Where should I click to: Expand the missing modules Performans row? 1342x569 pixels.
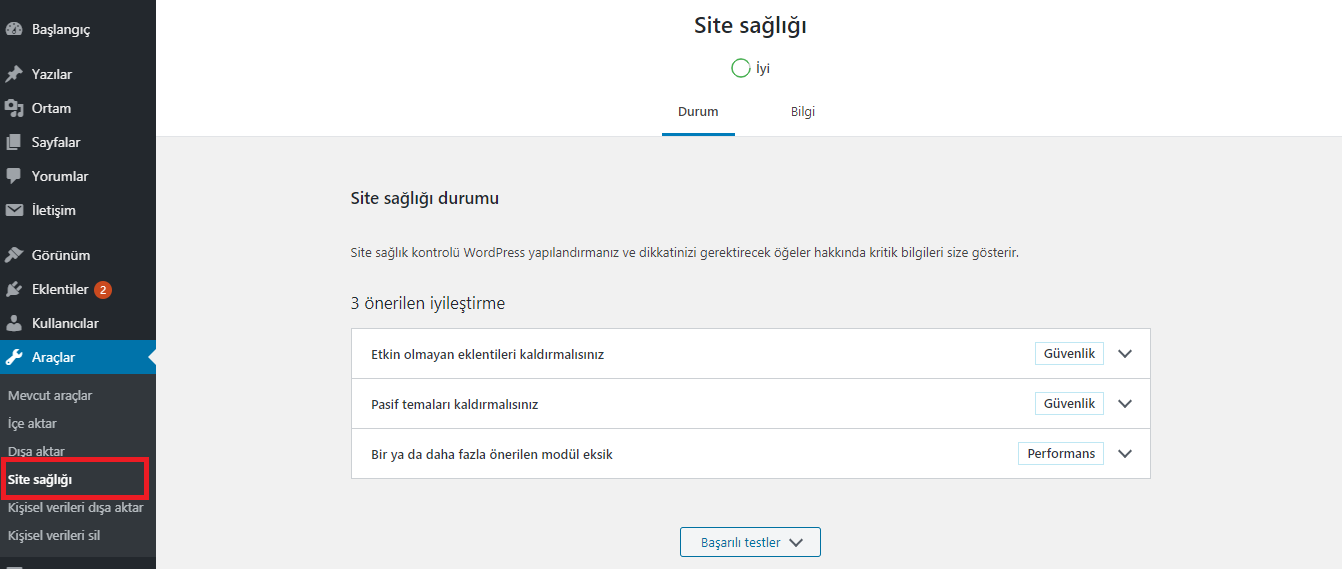(x=750, y=454)
